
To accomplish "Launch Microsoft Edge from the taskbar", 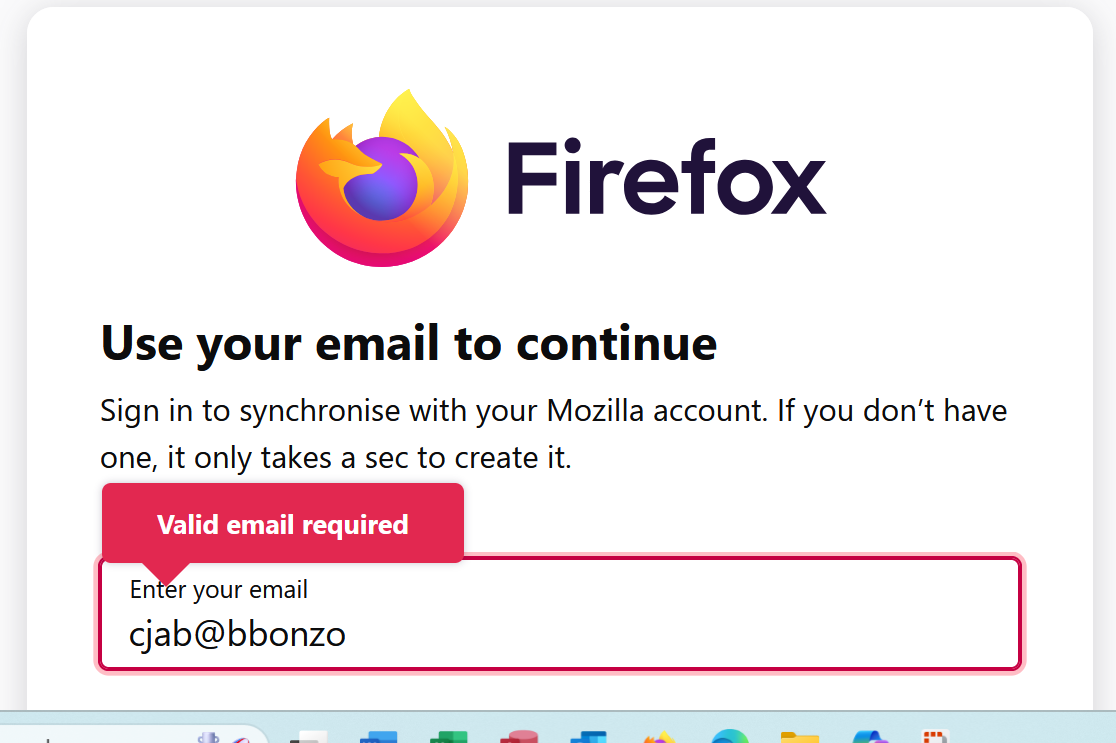I will coord(730,738).
